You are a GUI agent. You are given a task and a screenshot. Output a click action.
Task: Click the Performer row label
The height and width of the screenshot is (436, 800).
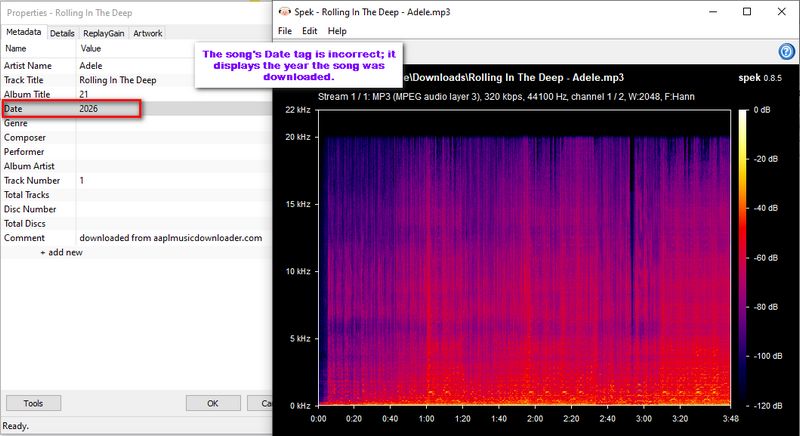(x=24, y=152)
